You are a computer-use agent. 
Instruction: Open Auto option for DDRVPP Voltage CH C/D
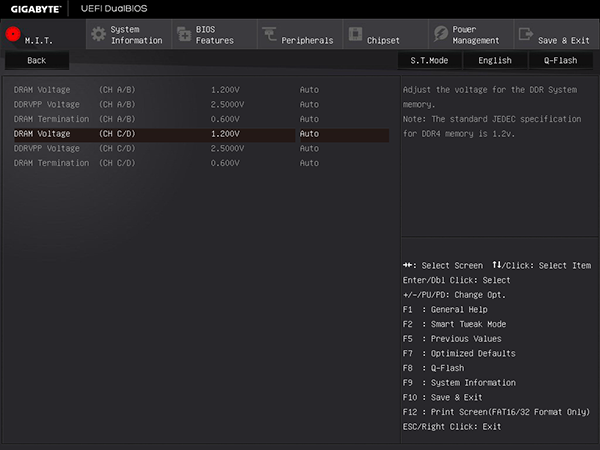tap(309, 148)
